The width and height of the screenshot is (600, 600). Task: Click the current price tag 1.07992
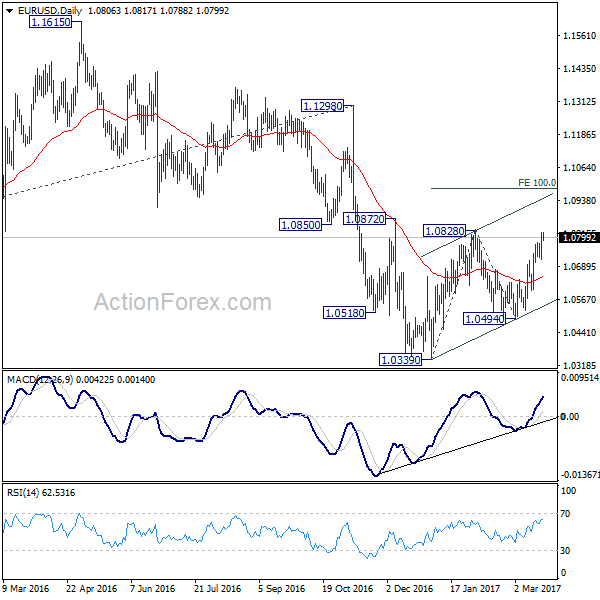[x=579, y=238]
